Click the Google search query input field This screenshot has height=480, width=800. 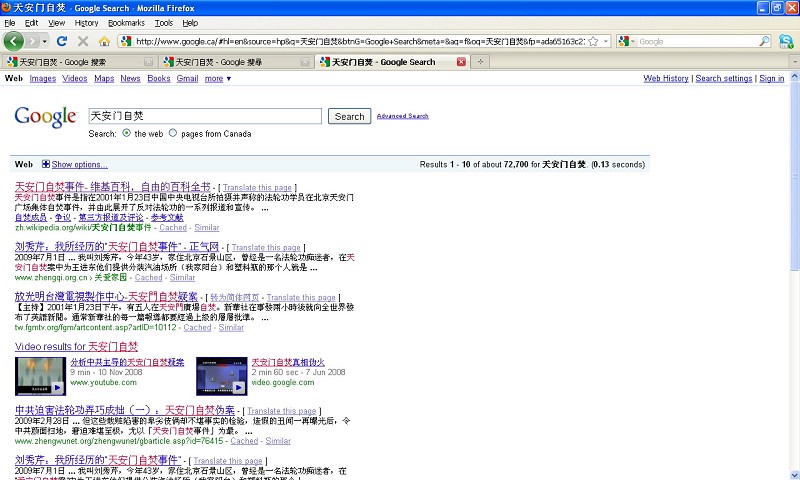pyautogui.click(x=205, y=116)
